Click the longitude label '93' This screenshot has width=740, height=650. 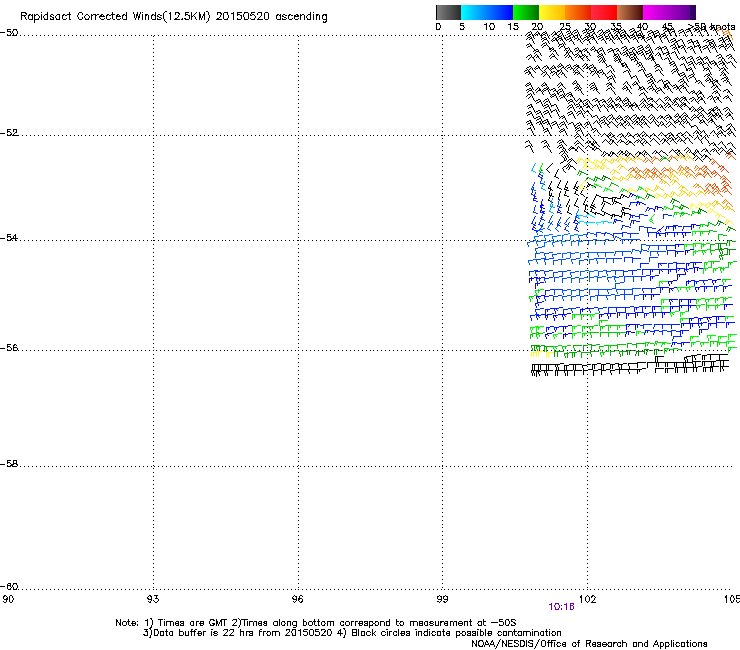click(x=153, y=599)
